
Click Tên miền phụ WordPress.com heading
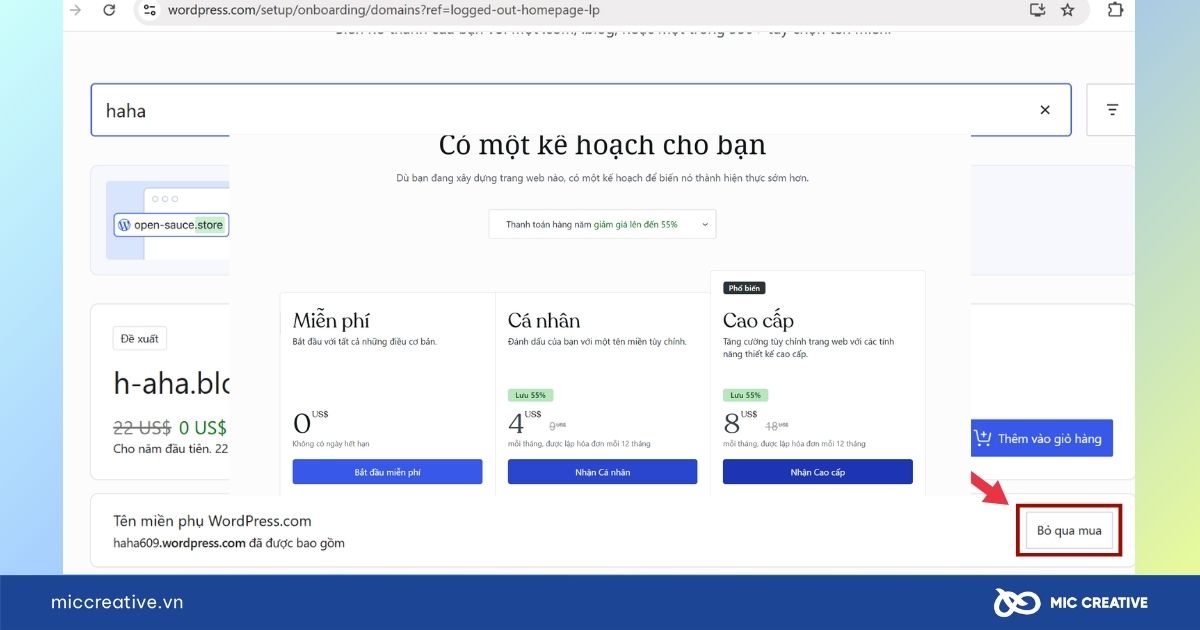[212, 521]
